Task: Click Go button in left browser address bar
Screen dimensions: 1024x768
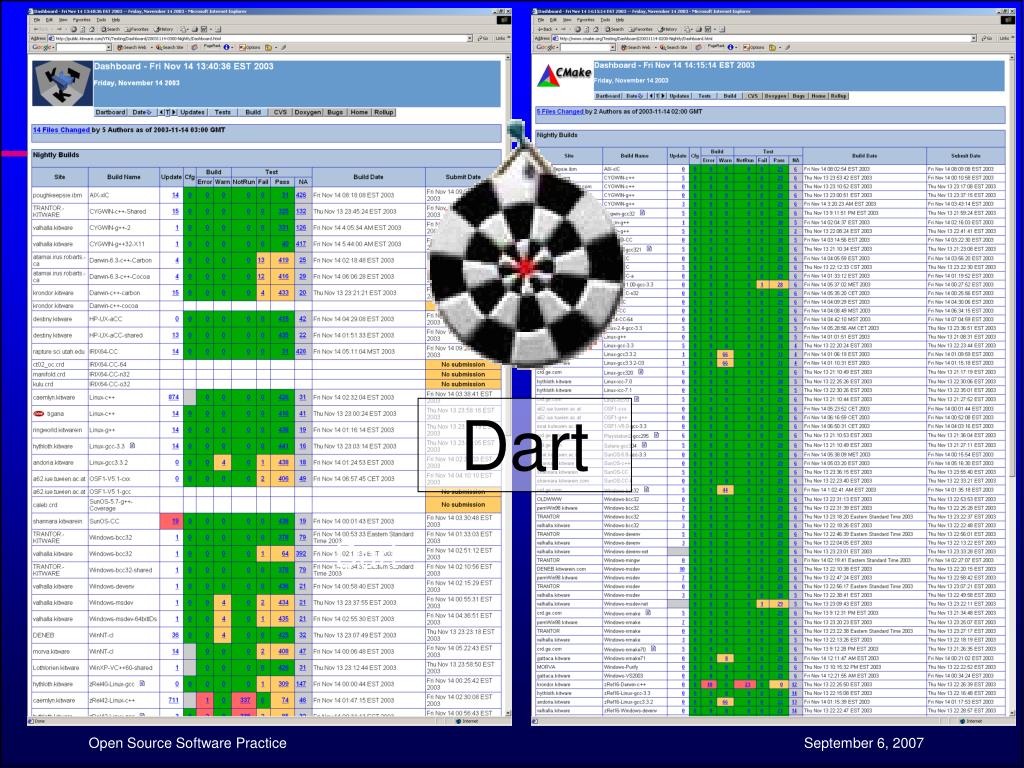Action: (483, 39)
